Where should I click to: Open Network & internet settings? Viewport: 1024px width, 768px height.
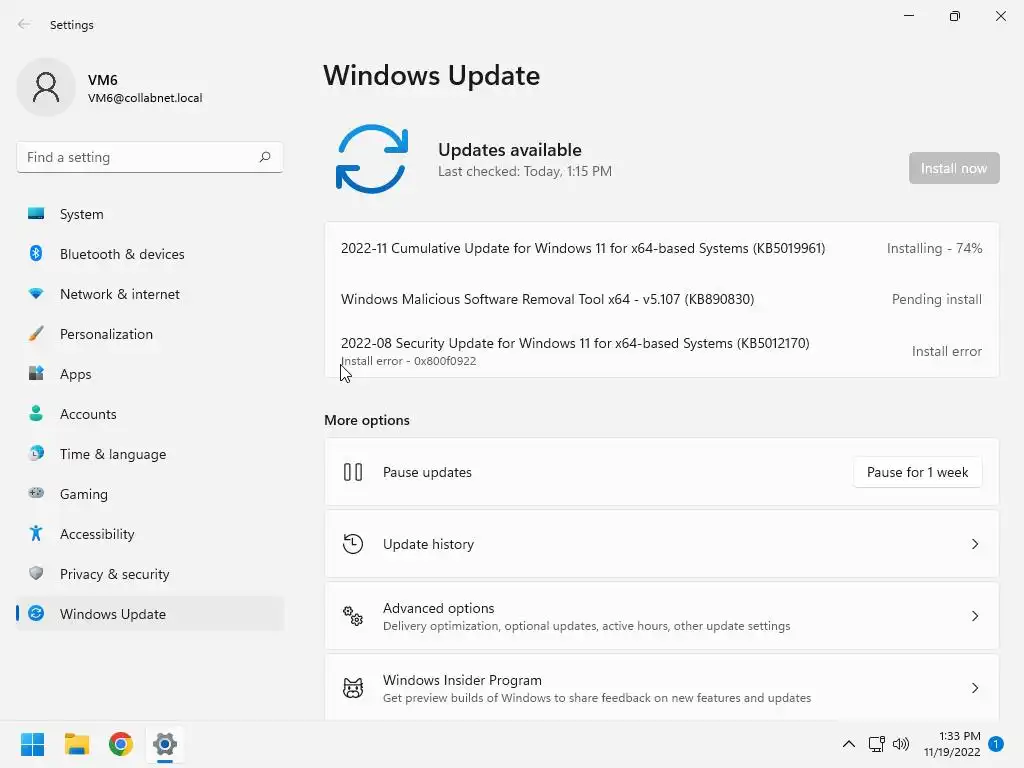(150, 294)
